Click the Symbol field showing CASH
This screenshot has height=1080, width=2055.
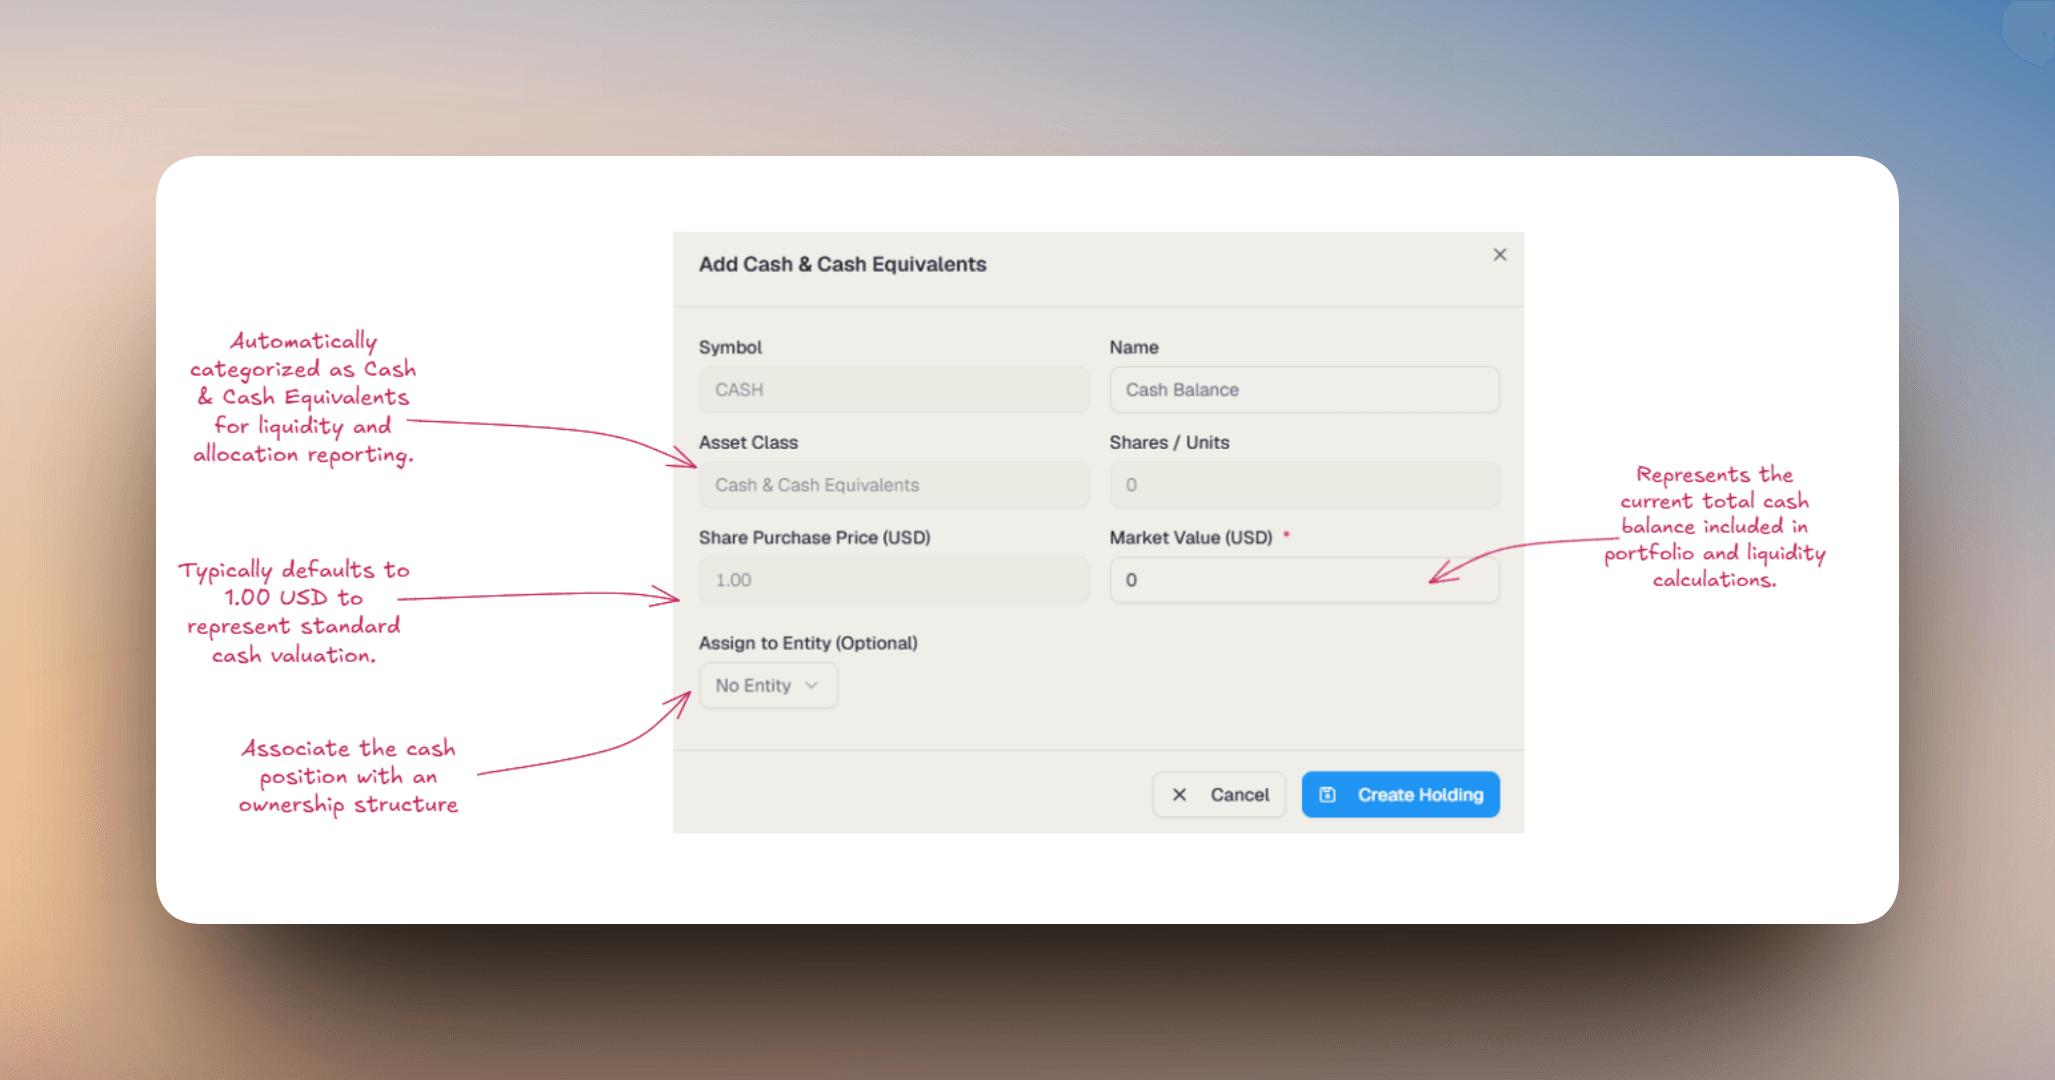(894, 390)
